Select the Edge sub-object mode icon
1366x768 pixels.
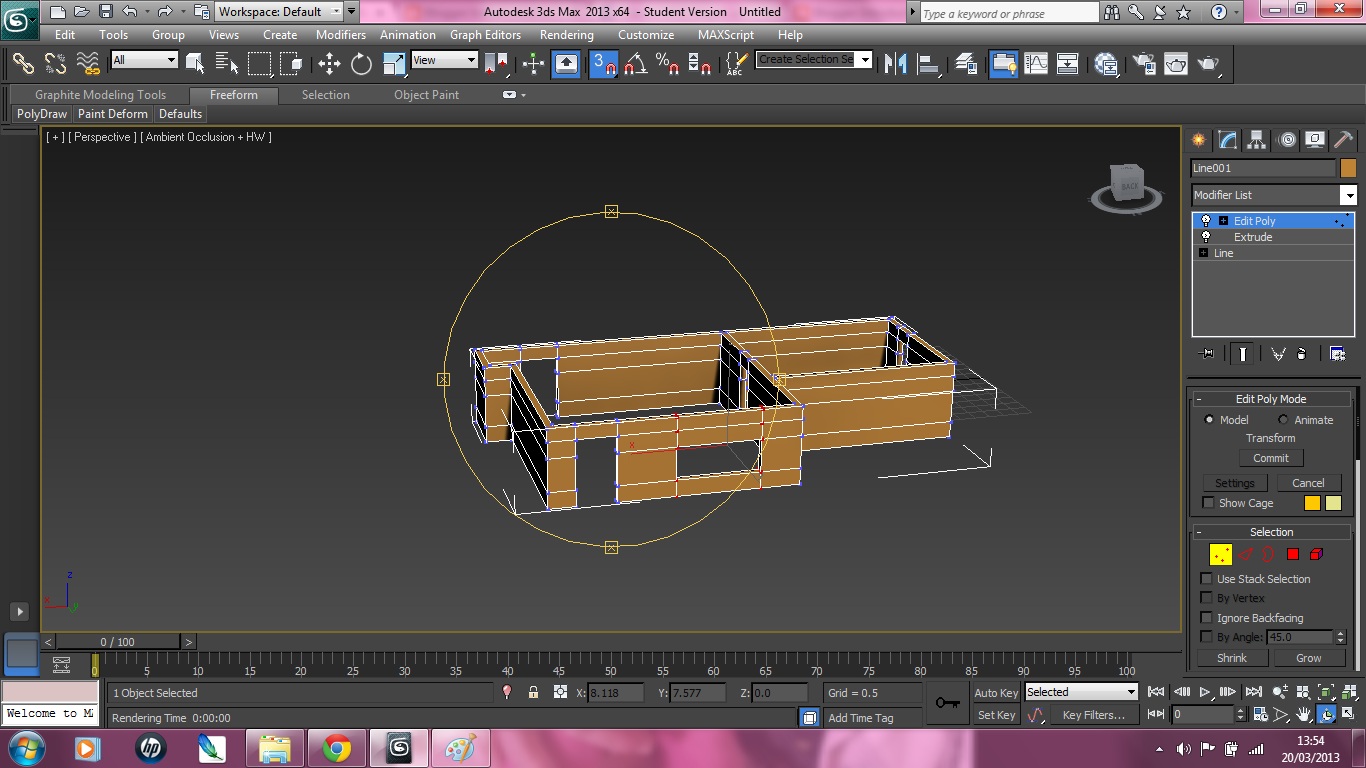(1244, 554)
